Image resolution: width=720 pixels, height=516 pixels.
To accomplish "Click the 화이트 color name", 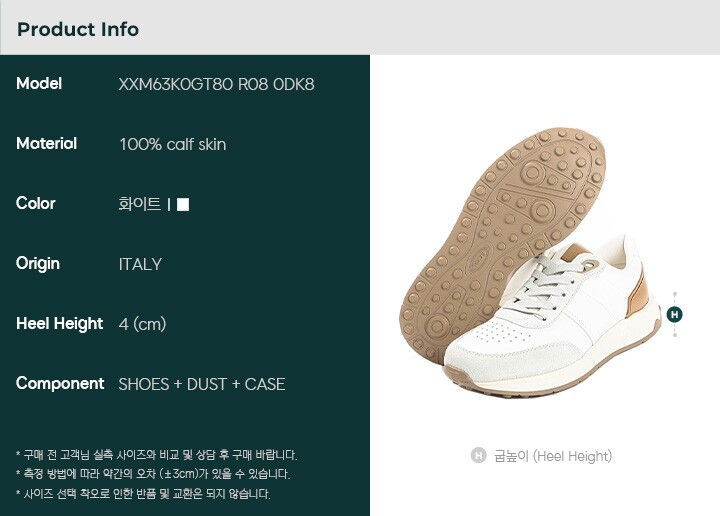I will coord(140,204).
